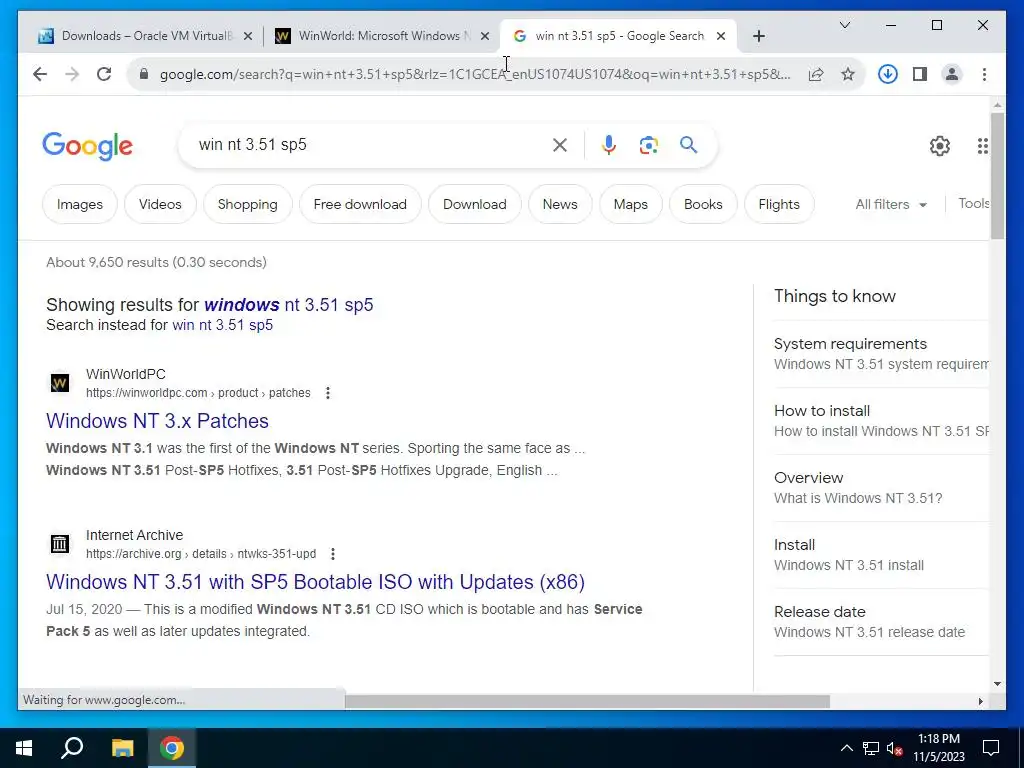Image resolution: width=1024 pixels, height=768 pixels.
Task: Filter results by Videos
Action: click(x=160, y=204)
